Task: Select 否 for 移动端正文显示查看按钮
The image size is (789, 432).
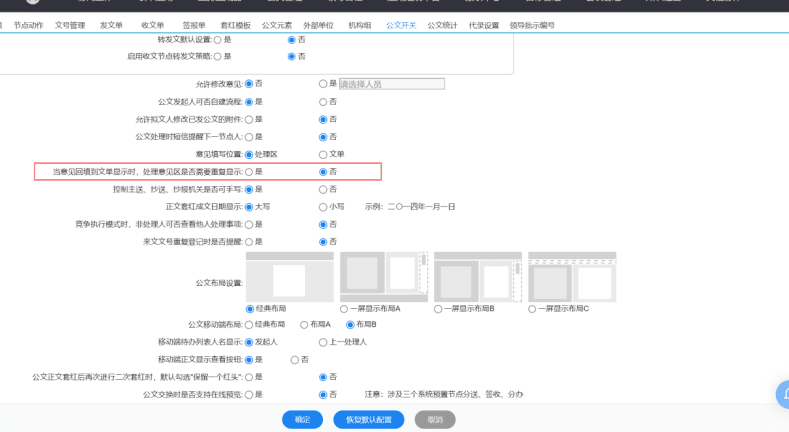Action: tap(295, 360)
